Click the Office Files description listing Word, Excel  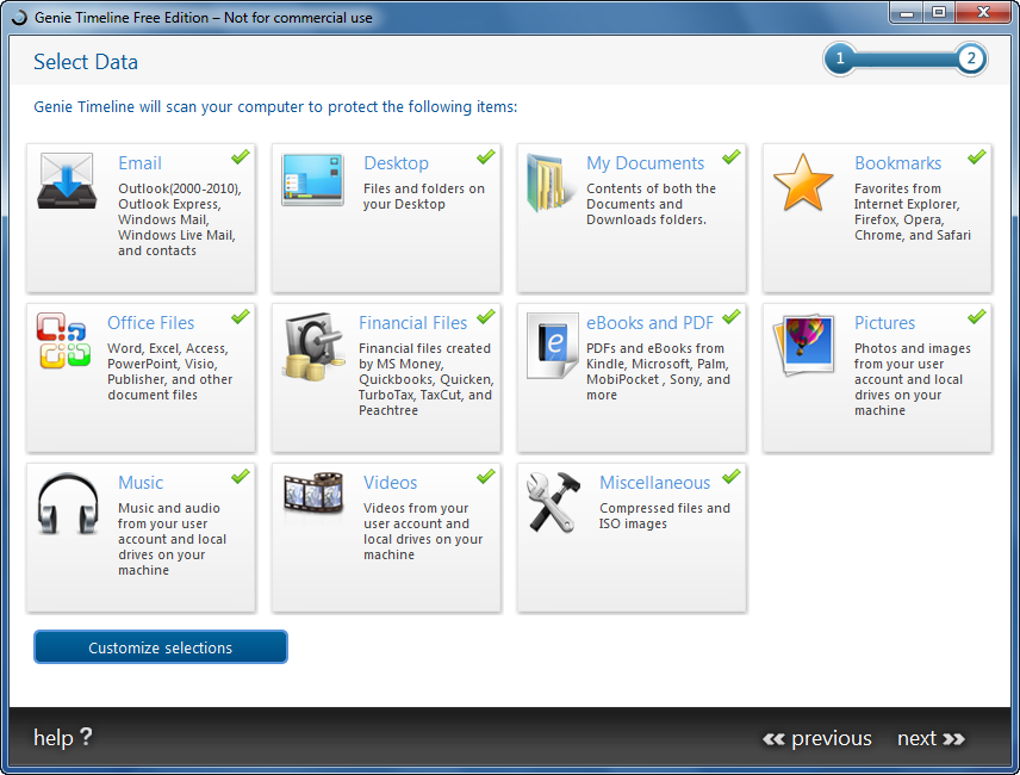coord(170,372)
